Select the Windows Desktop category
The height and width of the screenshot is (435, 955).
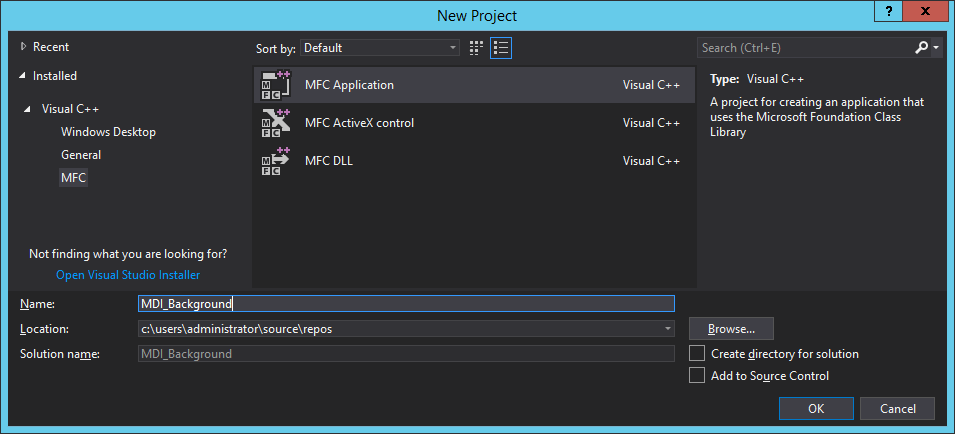click(108, 132)
